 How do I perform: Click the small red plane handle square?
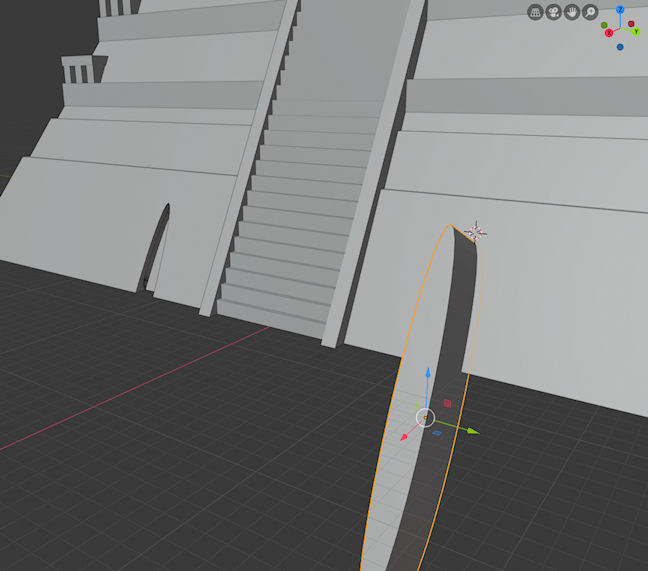click(x=447, y=404)
